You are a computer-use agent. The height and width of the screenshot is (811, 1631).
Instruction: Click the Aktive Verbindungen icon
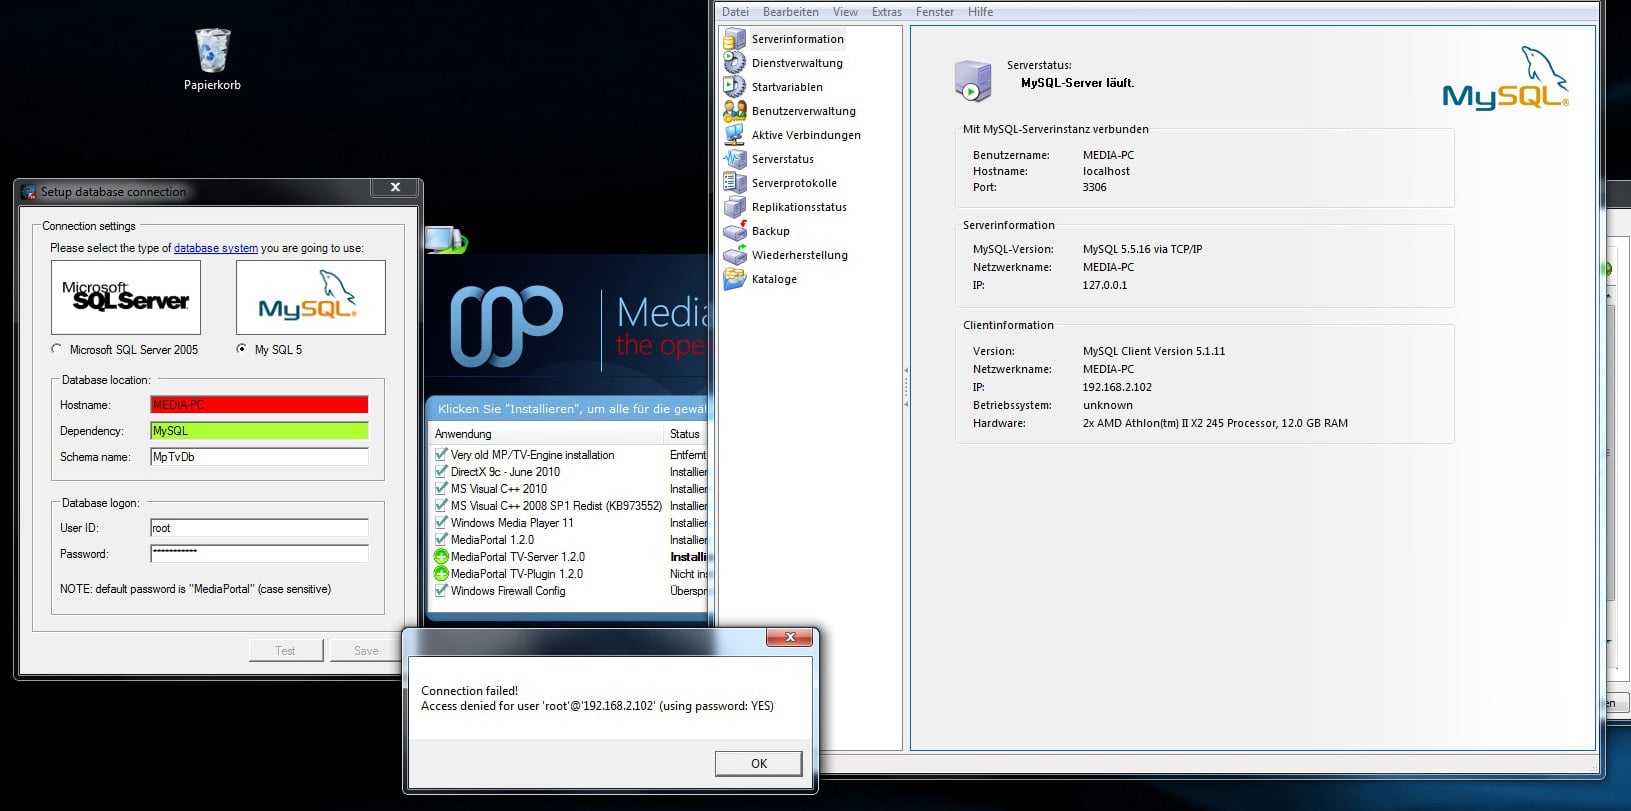coord(734,135)
